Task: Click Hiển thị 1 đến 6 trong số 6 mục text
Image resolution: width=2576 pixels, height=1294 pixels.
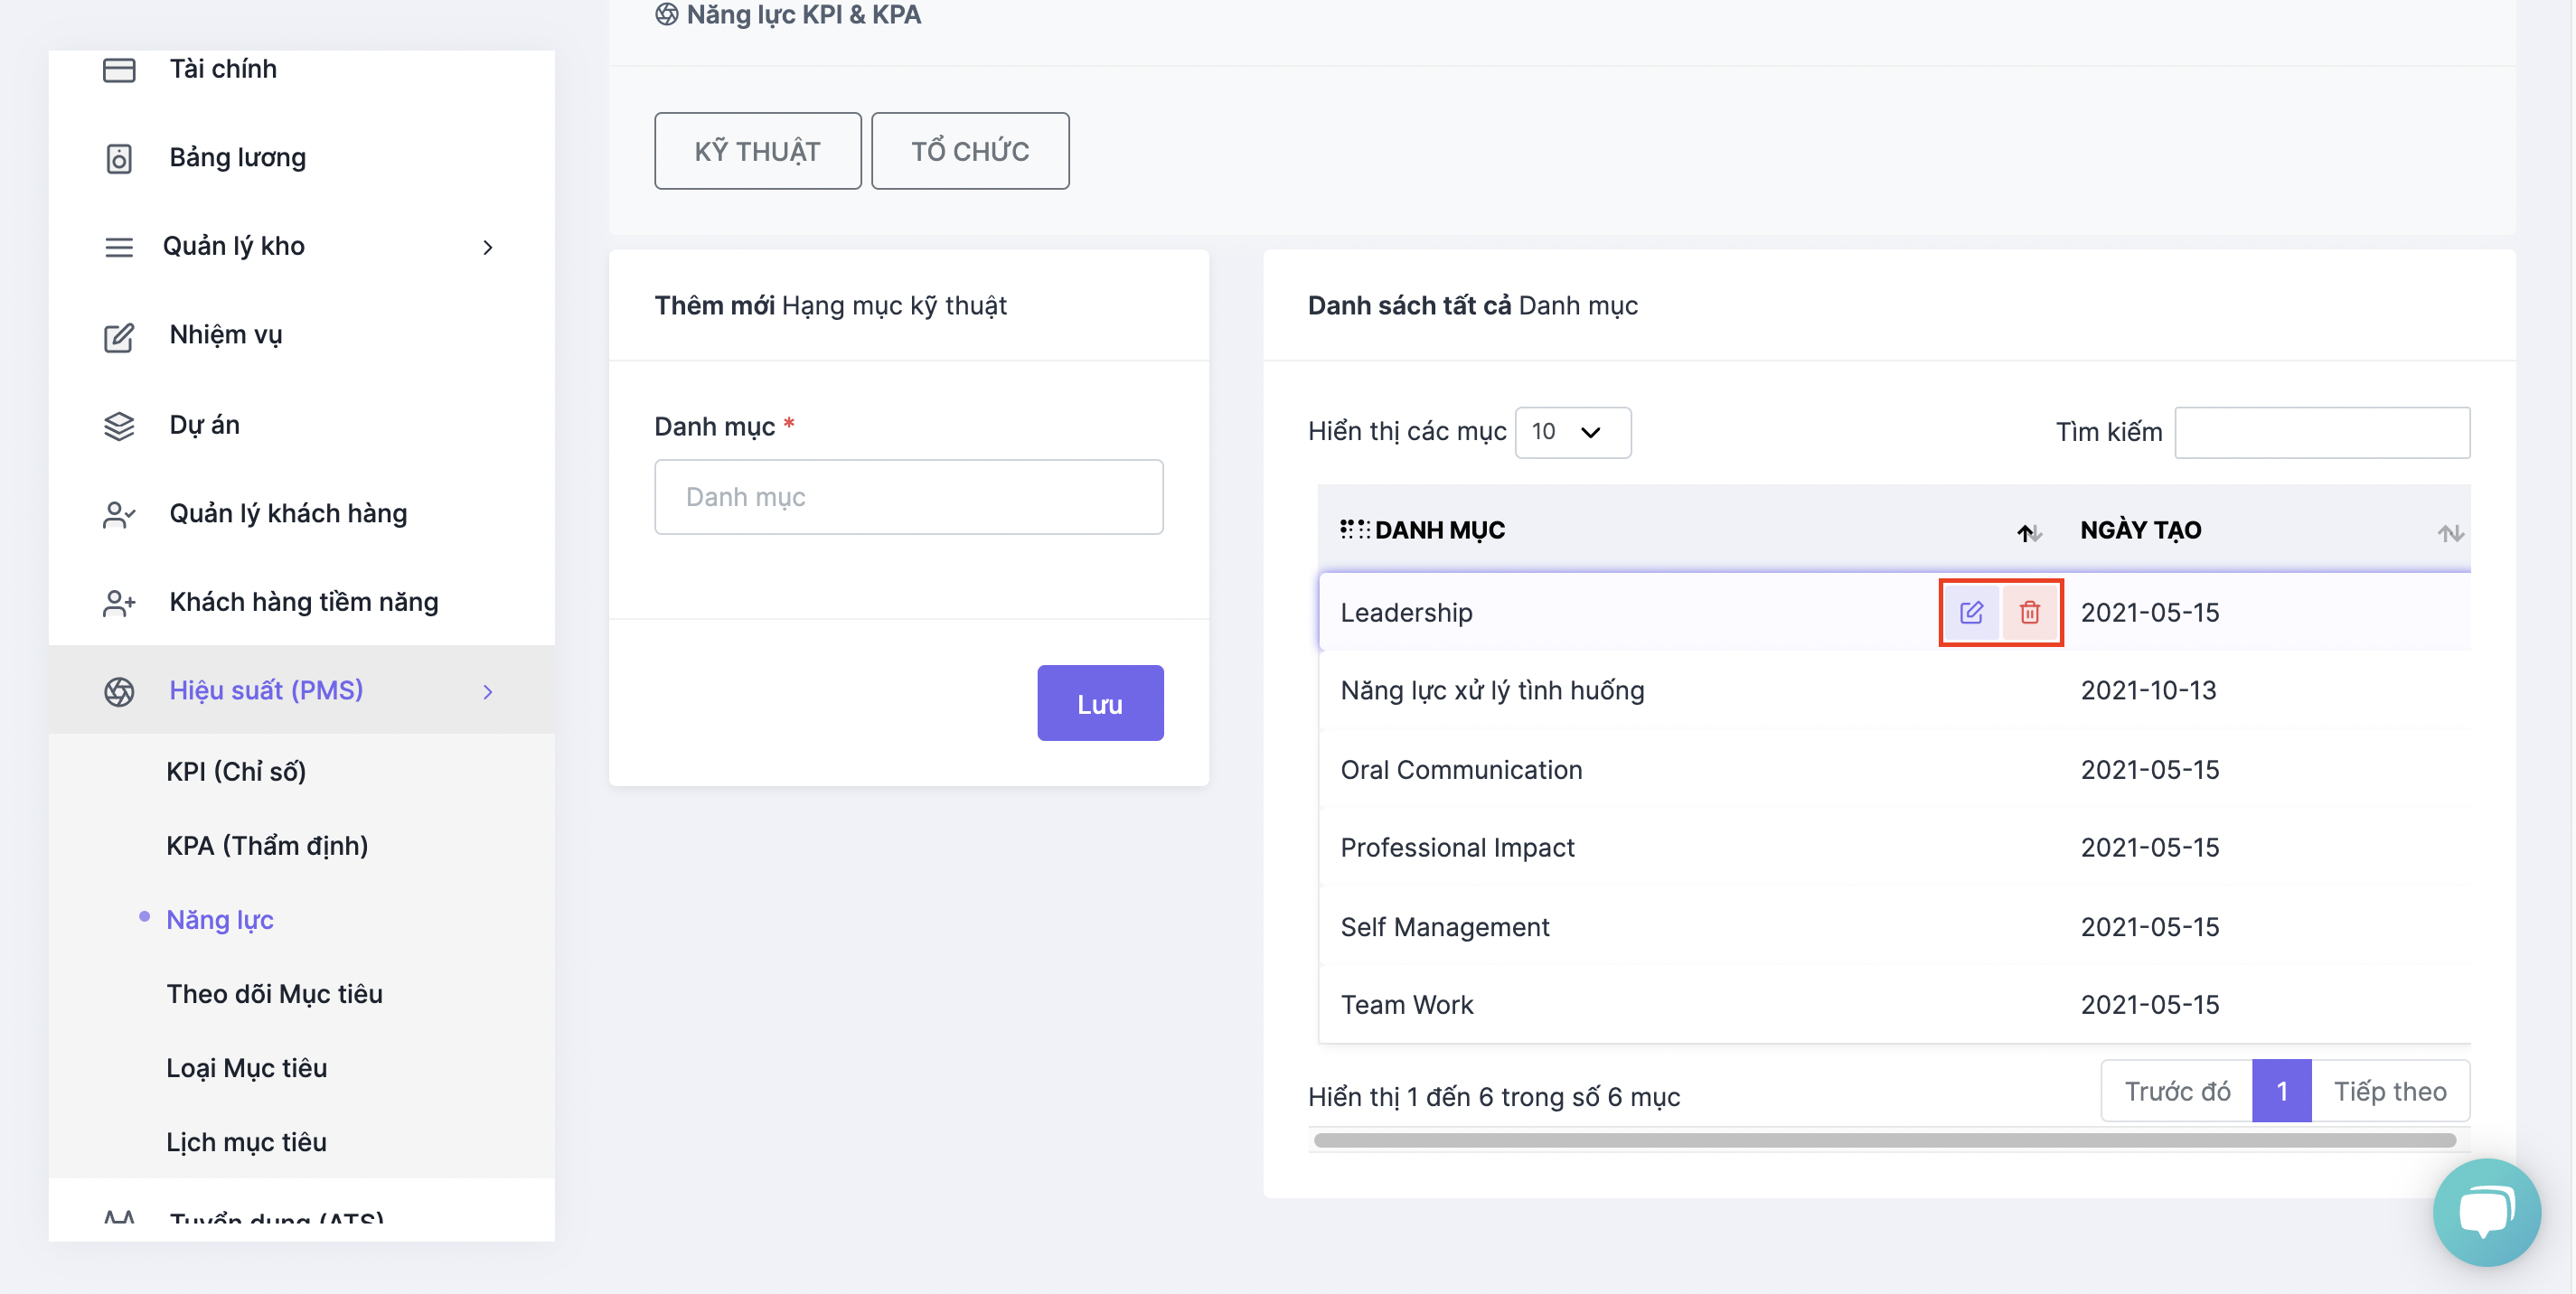Action: tap(1493, 1097)
